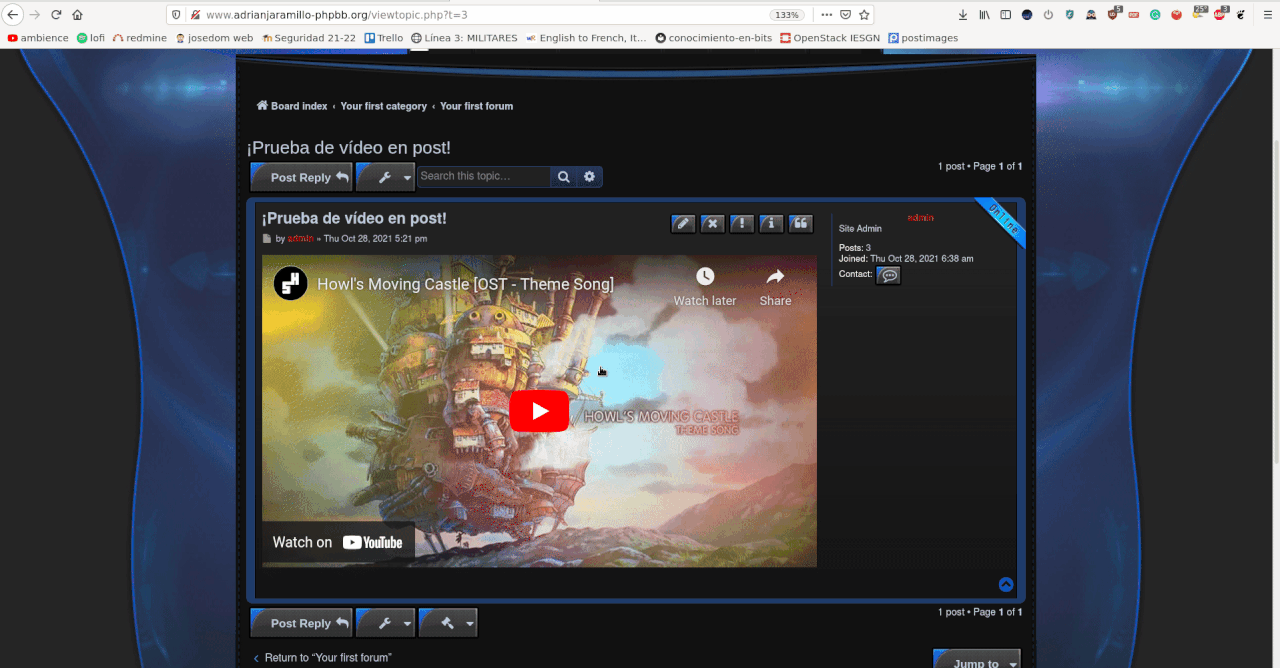Viewport: 1280px width, 668px height.
Task: Toggle the sidebar icon in the browser toolbar
Action: [x=1005, y=15]
